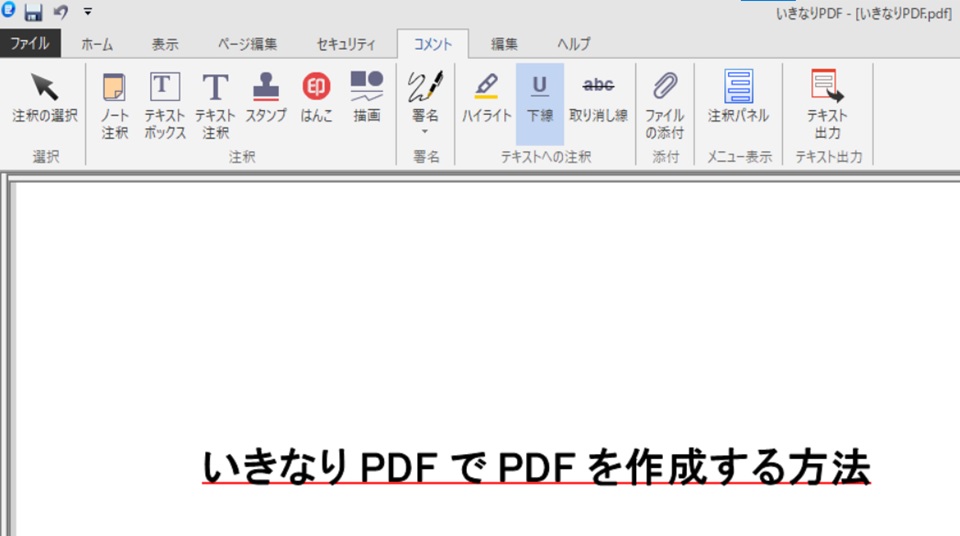This screenshot has width=960, height=536.
Task: Choose the テキストボックス tool
Action: pyautogui.click(x=165, y=105)
